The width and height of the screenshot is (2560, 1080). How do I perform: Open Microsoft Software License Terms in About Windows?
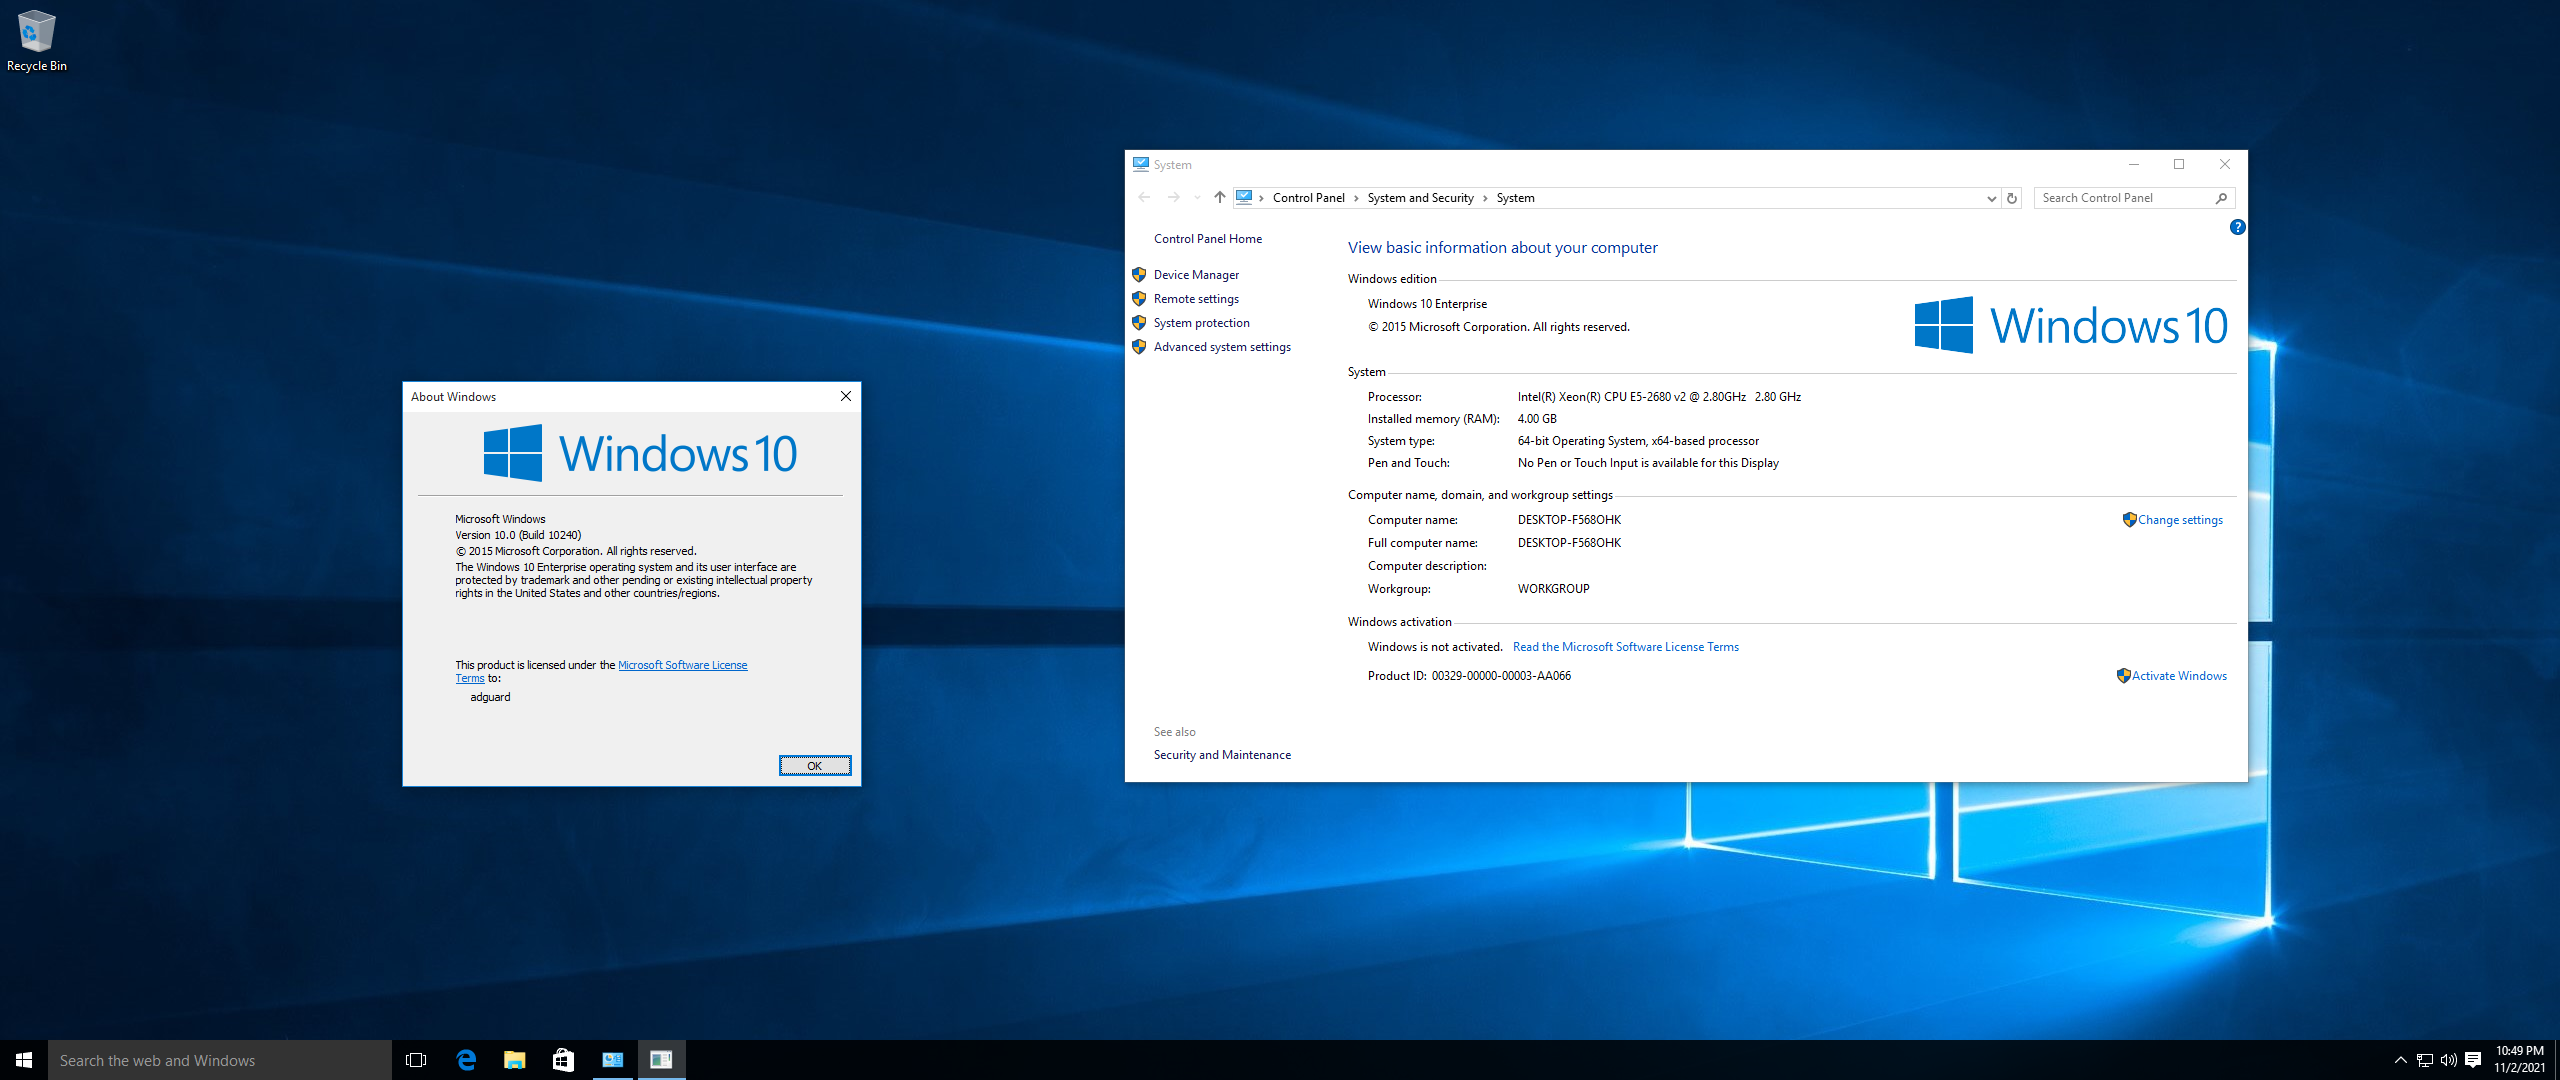tap(682, 665)
